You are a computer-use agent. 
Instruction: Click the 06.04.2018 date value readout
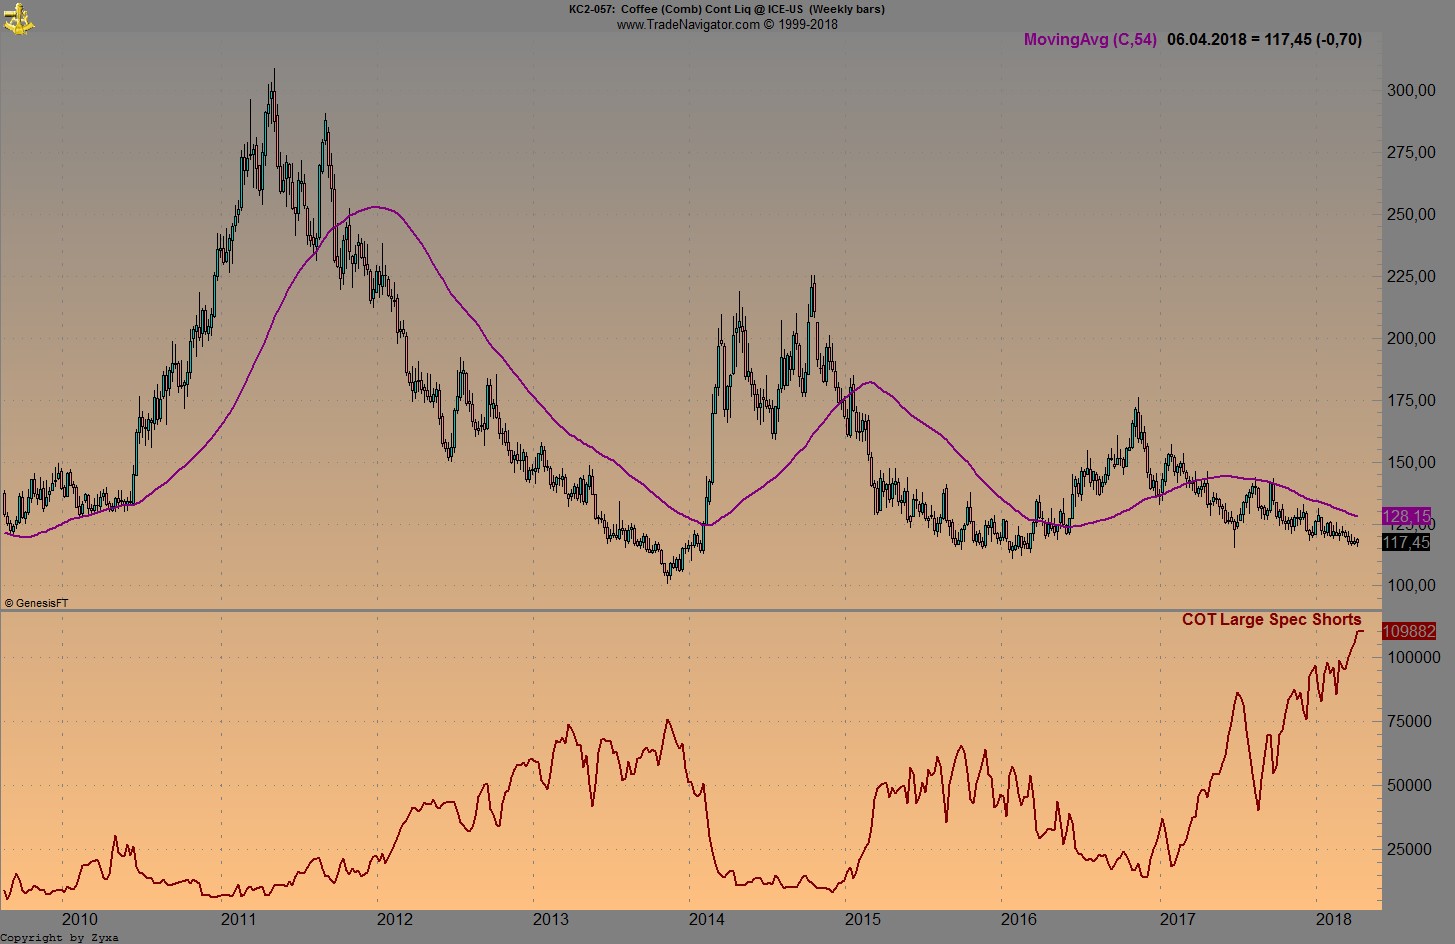1206,40
